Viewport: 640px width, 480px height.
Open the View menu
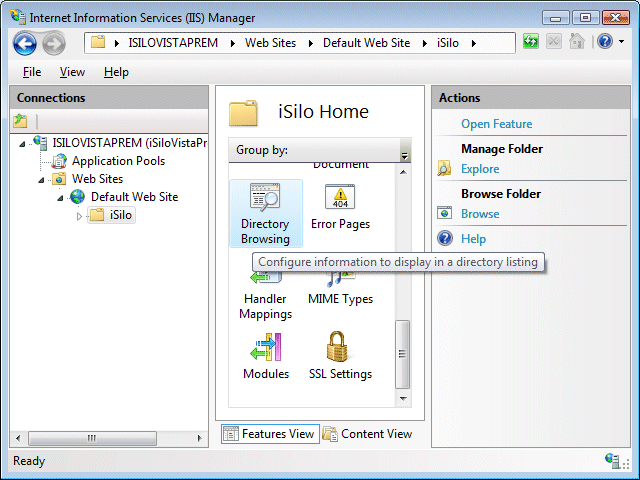pyautogui.click(x=72, y=72)
